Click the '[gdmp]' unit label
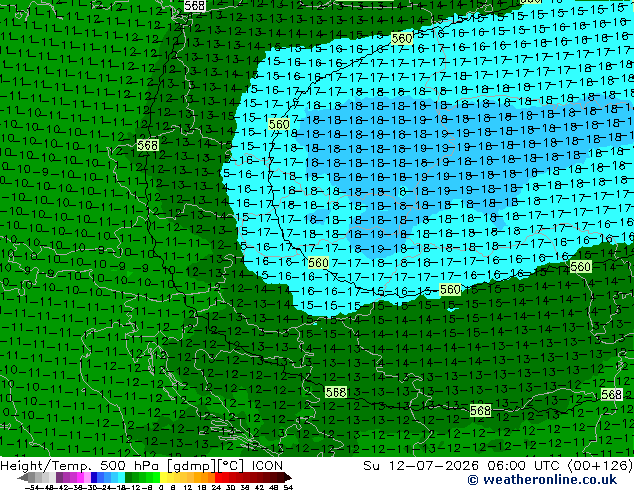The image size is (634, 490). tap(192, 466)
